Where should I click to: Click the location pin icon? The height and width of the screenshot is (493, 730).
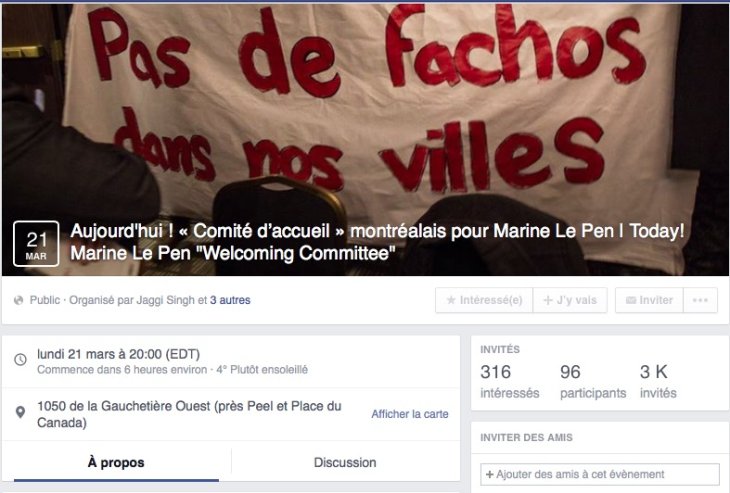[20, 412]
